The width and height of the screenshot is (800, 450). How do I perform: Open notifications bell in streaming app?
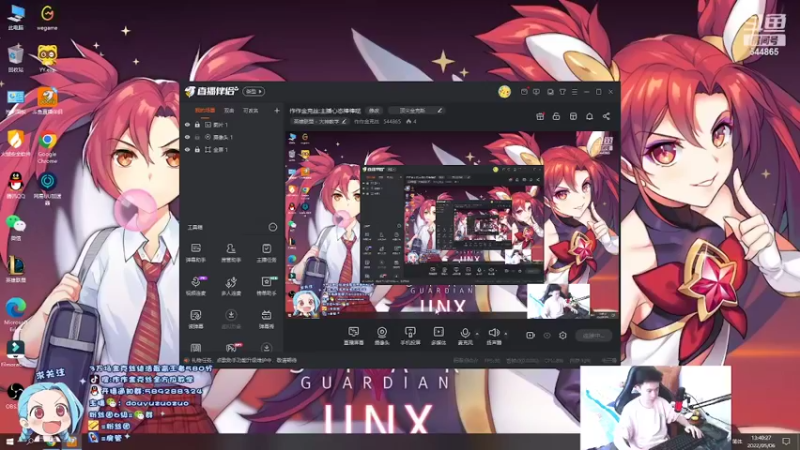click(x=589, y=116)
